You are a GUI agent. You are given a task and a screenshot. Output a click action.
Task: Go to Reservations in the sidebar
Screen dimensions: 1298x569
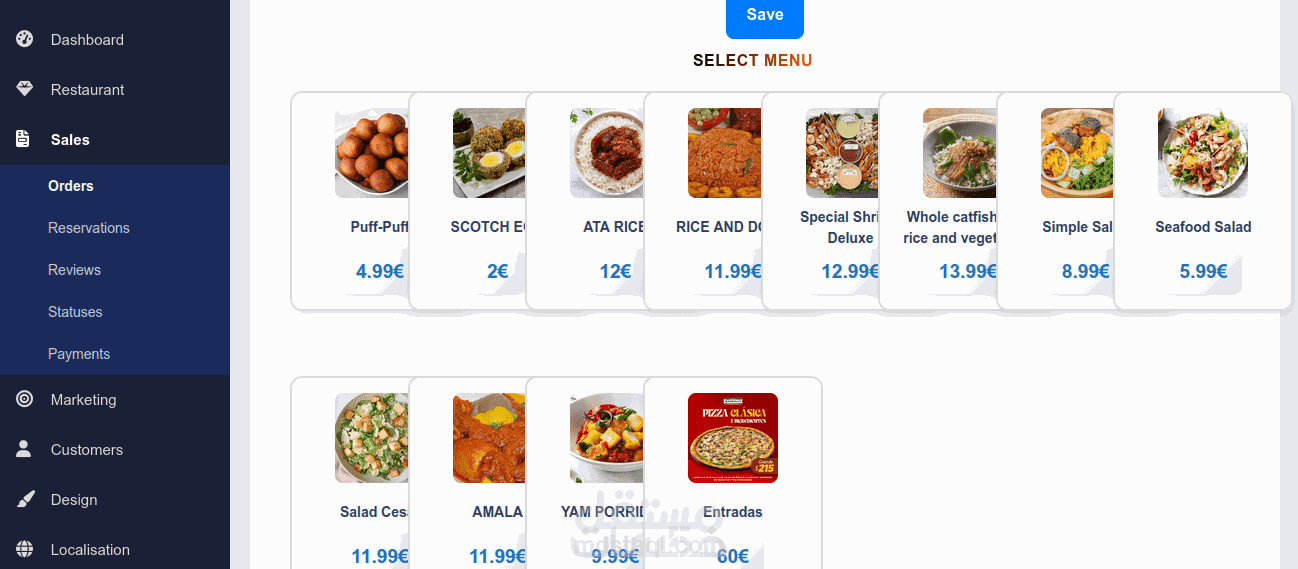[x=88, y=228]
